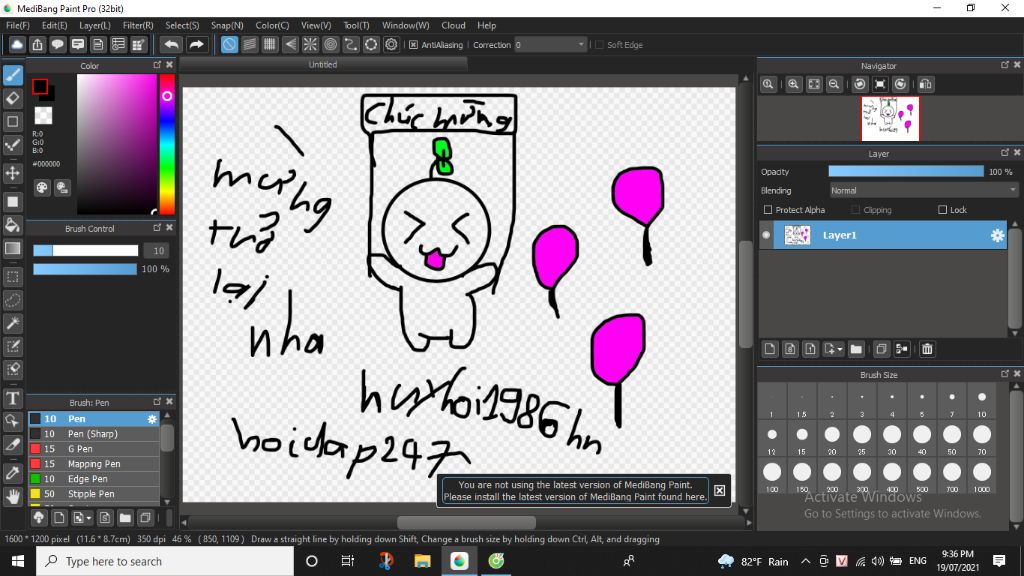The image size is (1024, 576).
Task: Select the Lasso tool
Action: coord(12,300)
